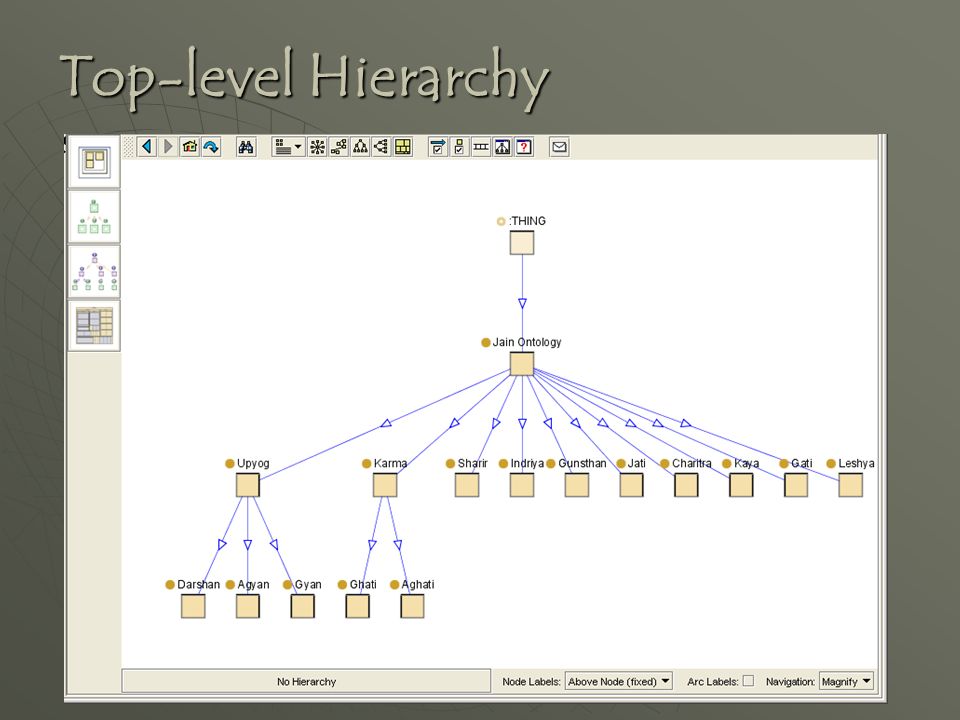The image size is (960, 720).
Task: Click the blue back arrow toolbar icon
Action: tap(146, 147)
